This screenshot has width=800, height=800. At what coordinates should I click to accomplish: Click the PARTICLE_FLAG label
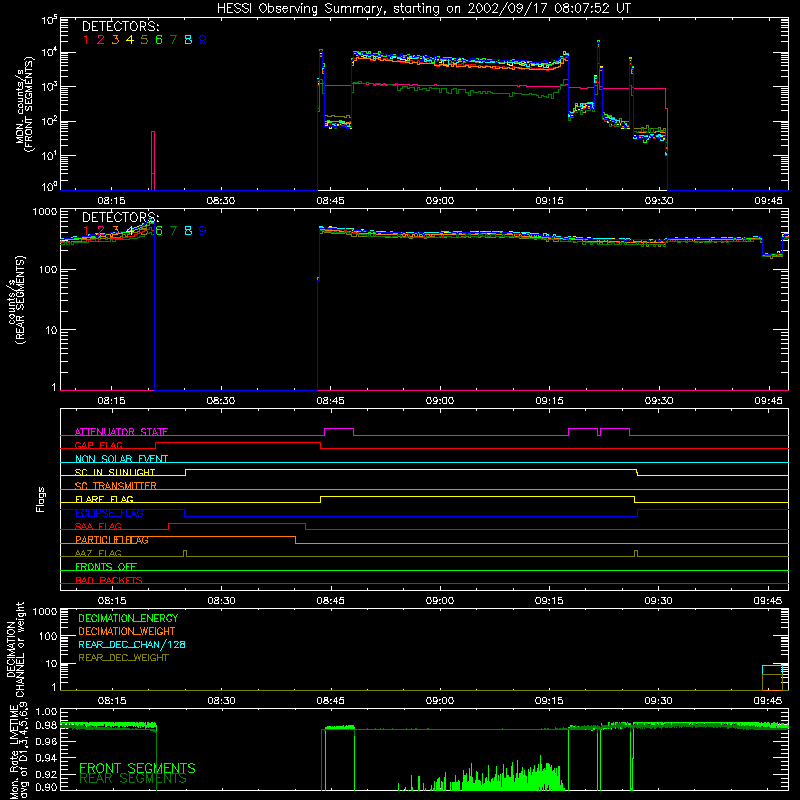112,540
